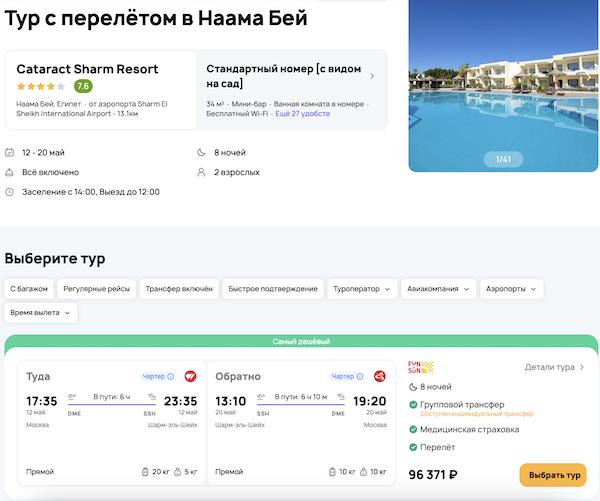Click the green 7.6 hotel rating badge

82,86
